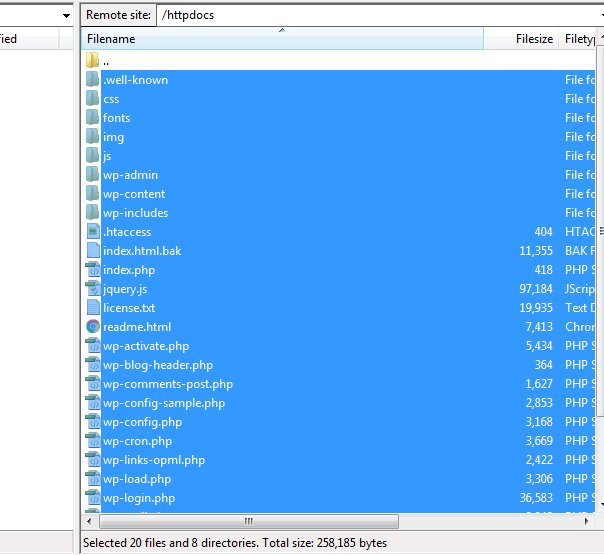Click the .htaccess file icon
Image resolution: width=604 pixels, height=555 pixels.
coord(93,231)
